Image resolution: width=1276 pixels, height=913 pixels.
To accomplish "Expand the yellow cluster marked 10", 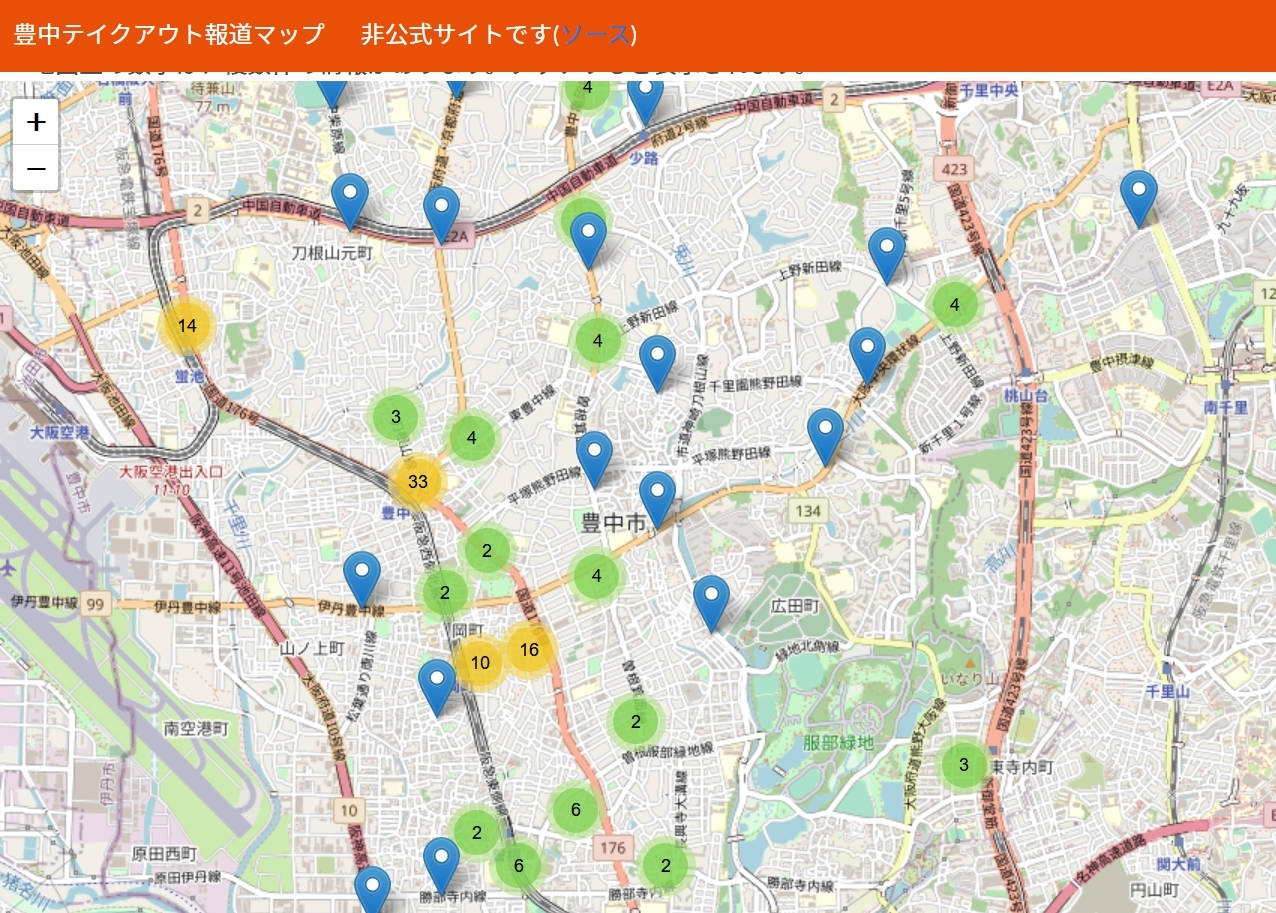I will 480,662.
